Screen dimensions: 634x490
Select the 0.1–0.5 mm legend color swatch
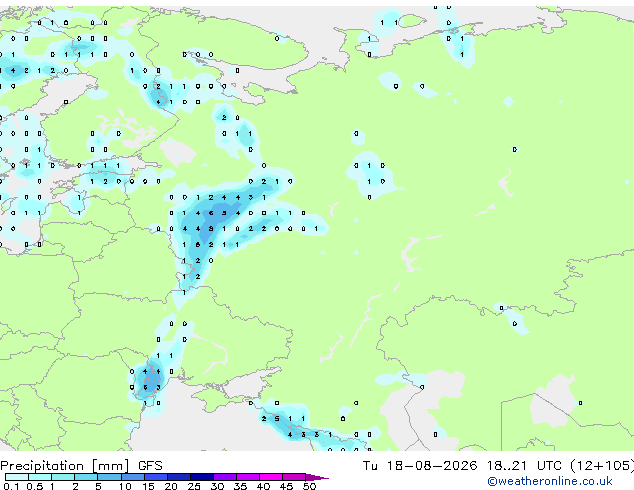point(17,477)
